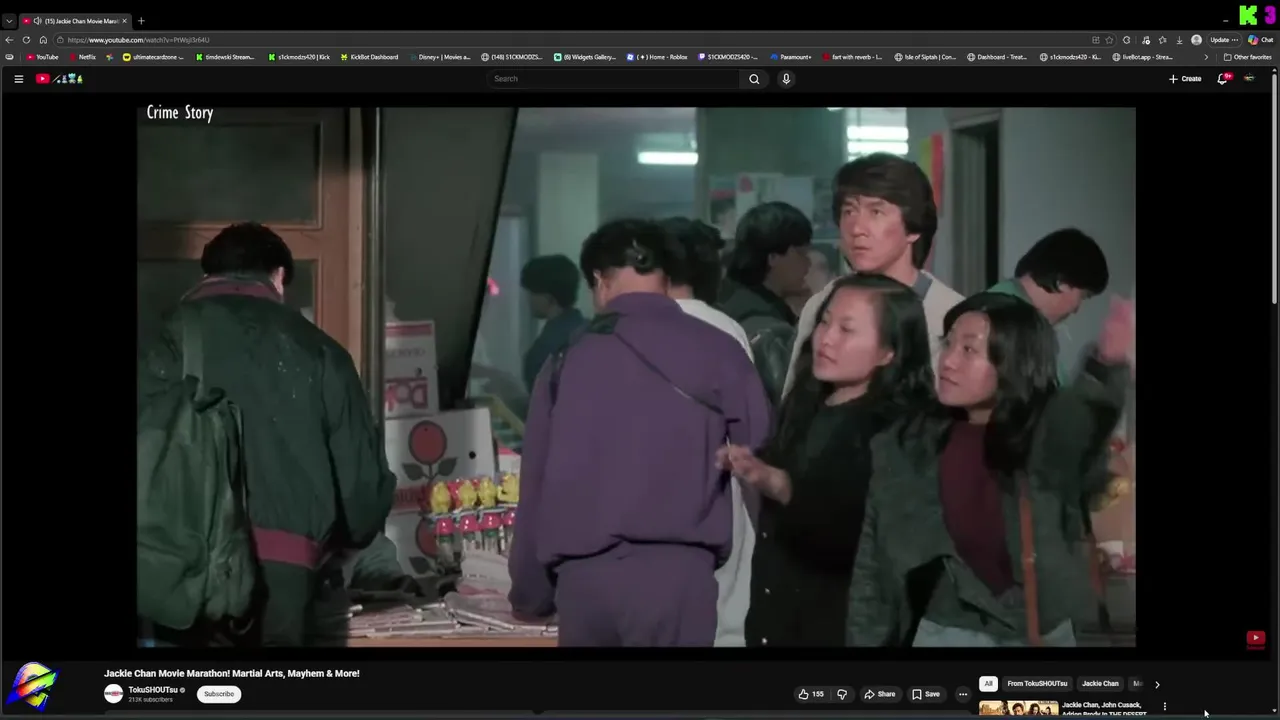Viewport: 1280px width, 720px height.
Task: Like the video with thumbs up
Action: (x=811, y=694)
